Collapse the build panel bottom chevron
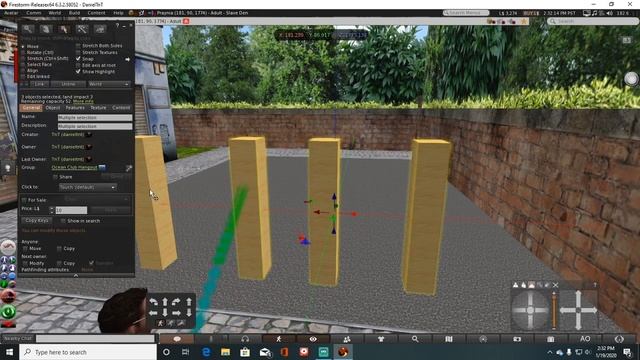This screenshot has height=360, width=640. [x=76, y=276]
